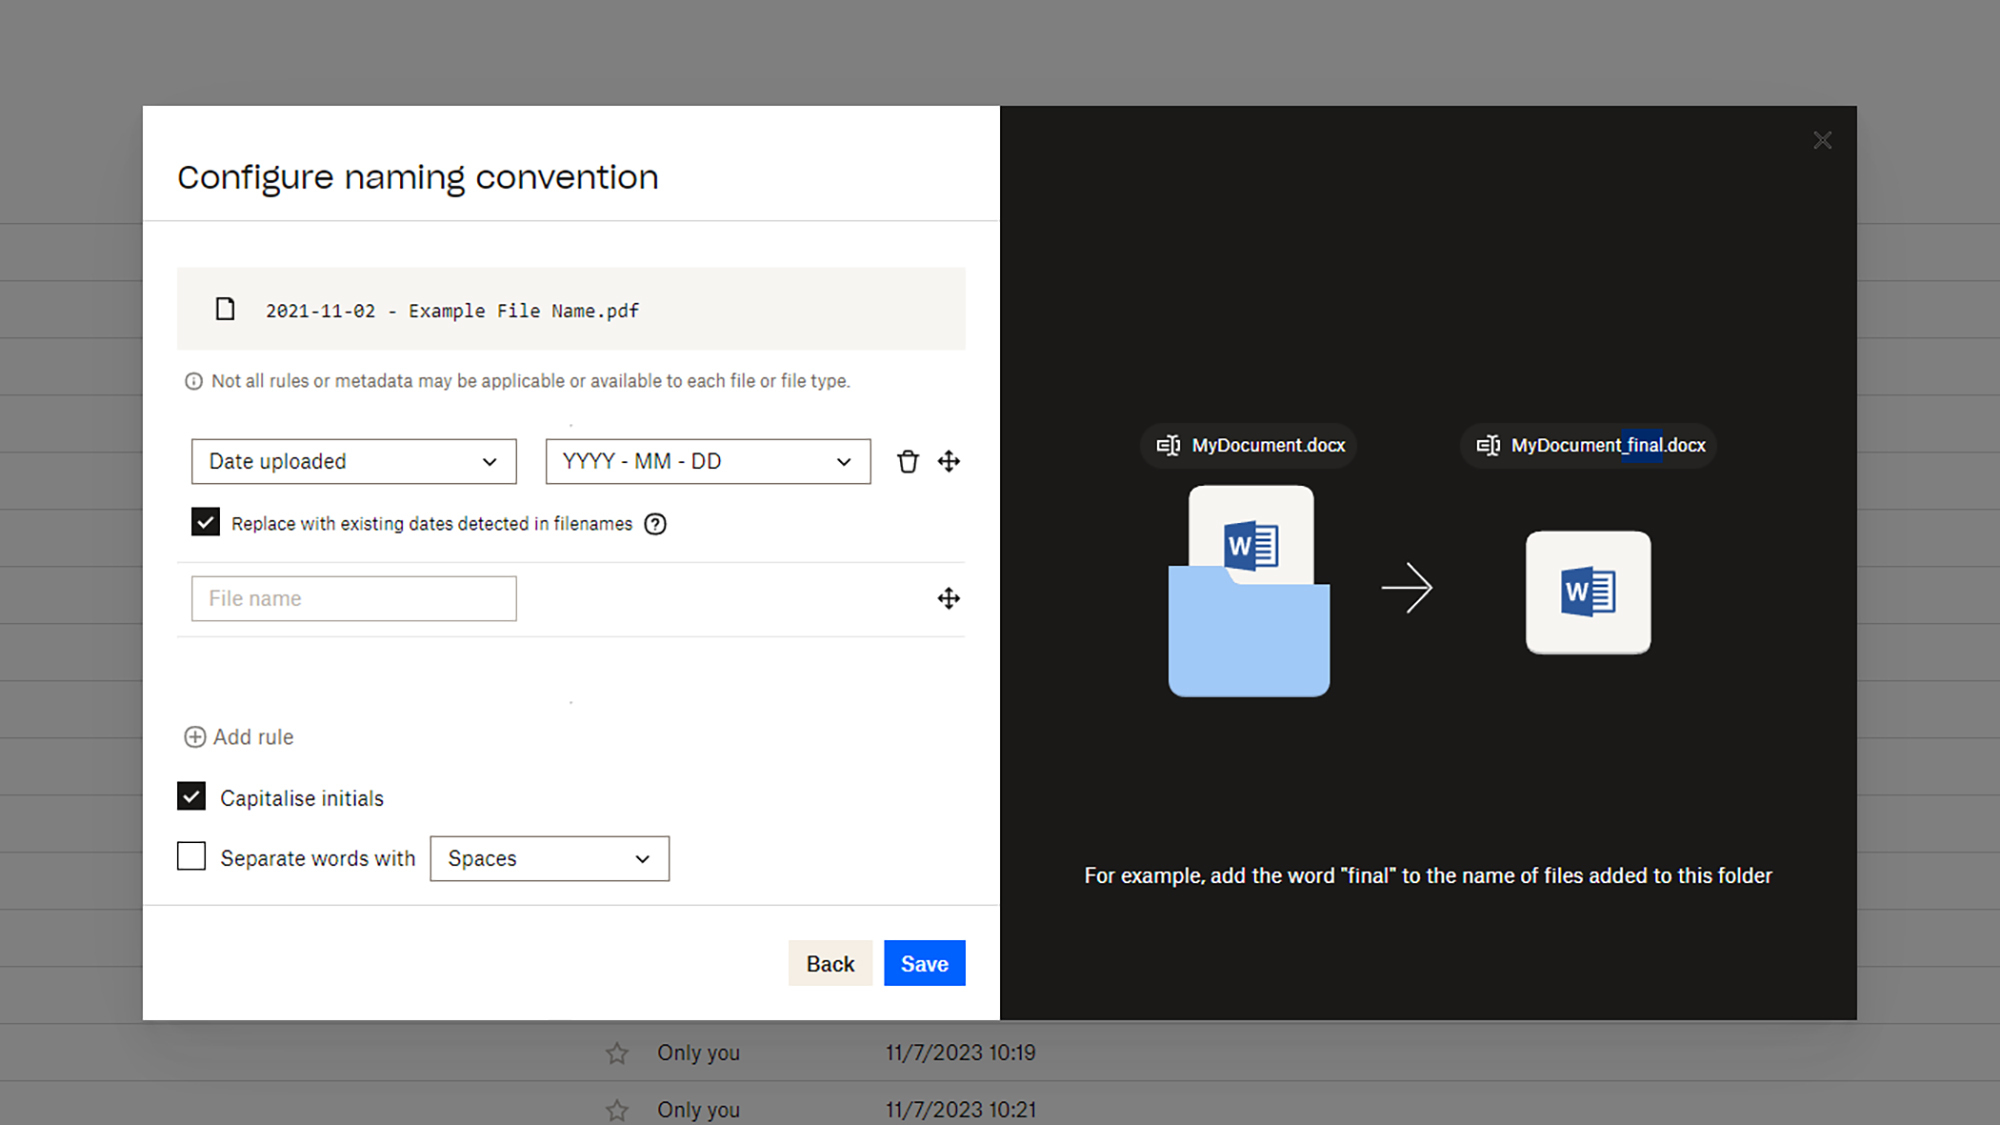Screen dimensions: 2000x1125
Task: Click the rename icon beside MyDocument.docx
Action: [1168, 445]
